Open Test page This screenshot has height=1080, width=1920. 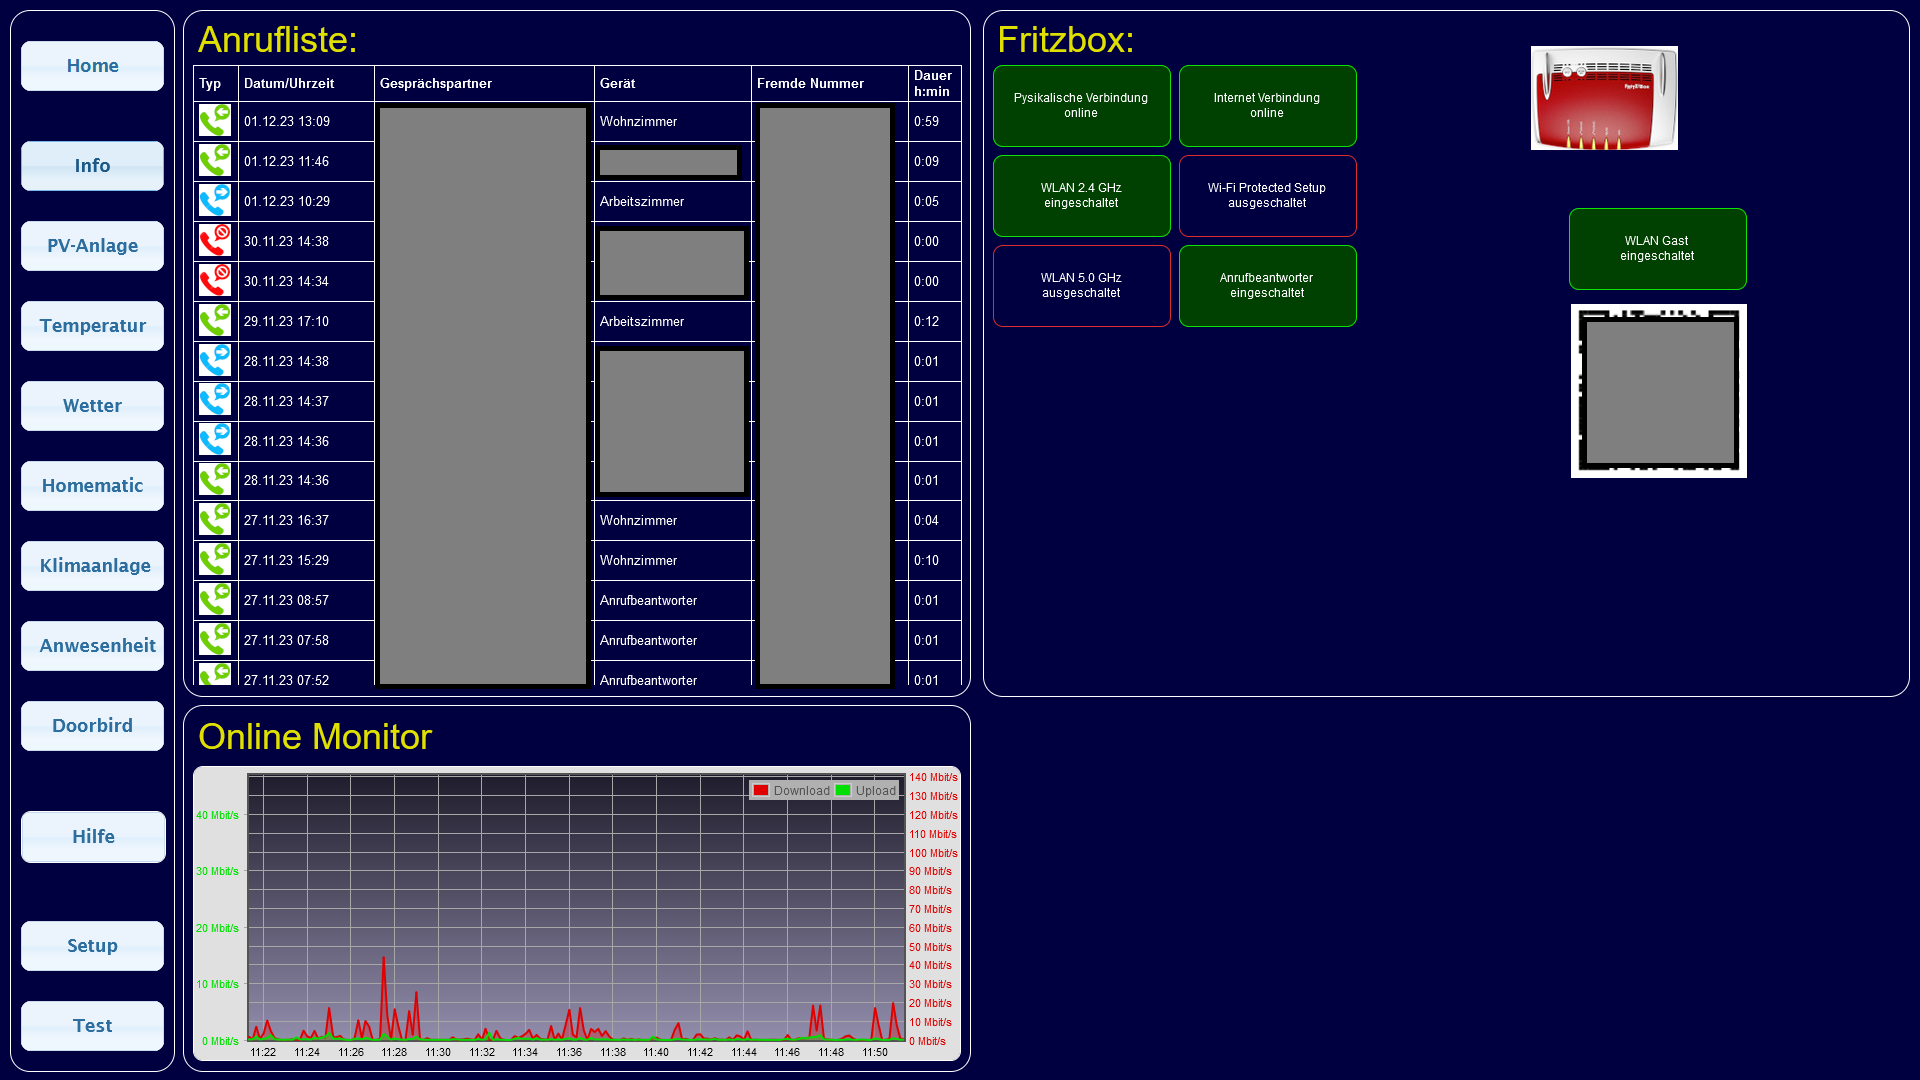pyautogui.click(x=93, y=1026)
